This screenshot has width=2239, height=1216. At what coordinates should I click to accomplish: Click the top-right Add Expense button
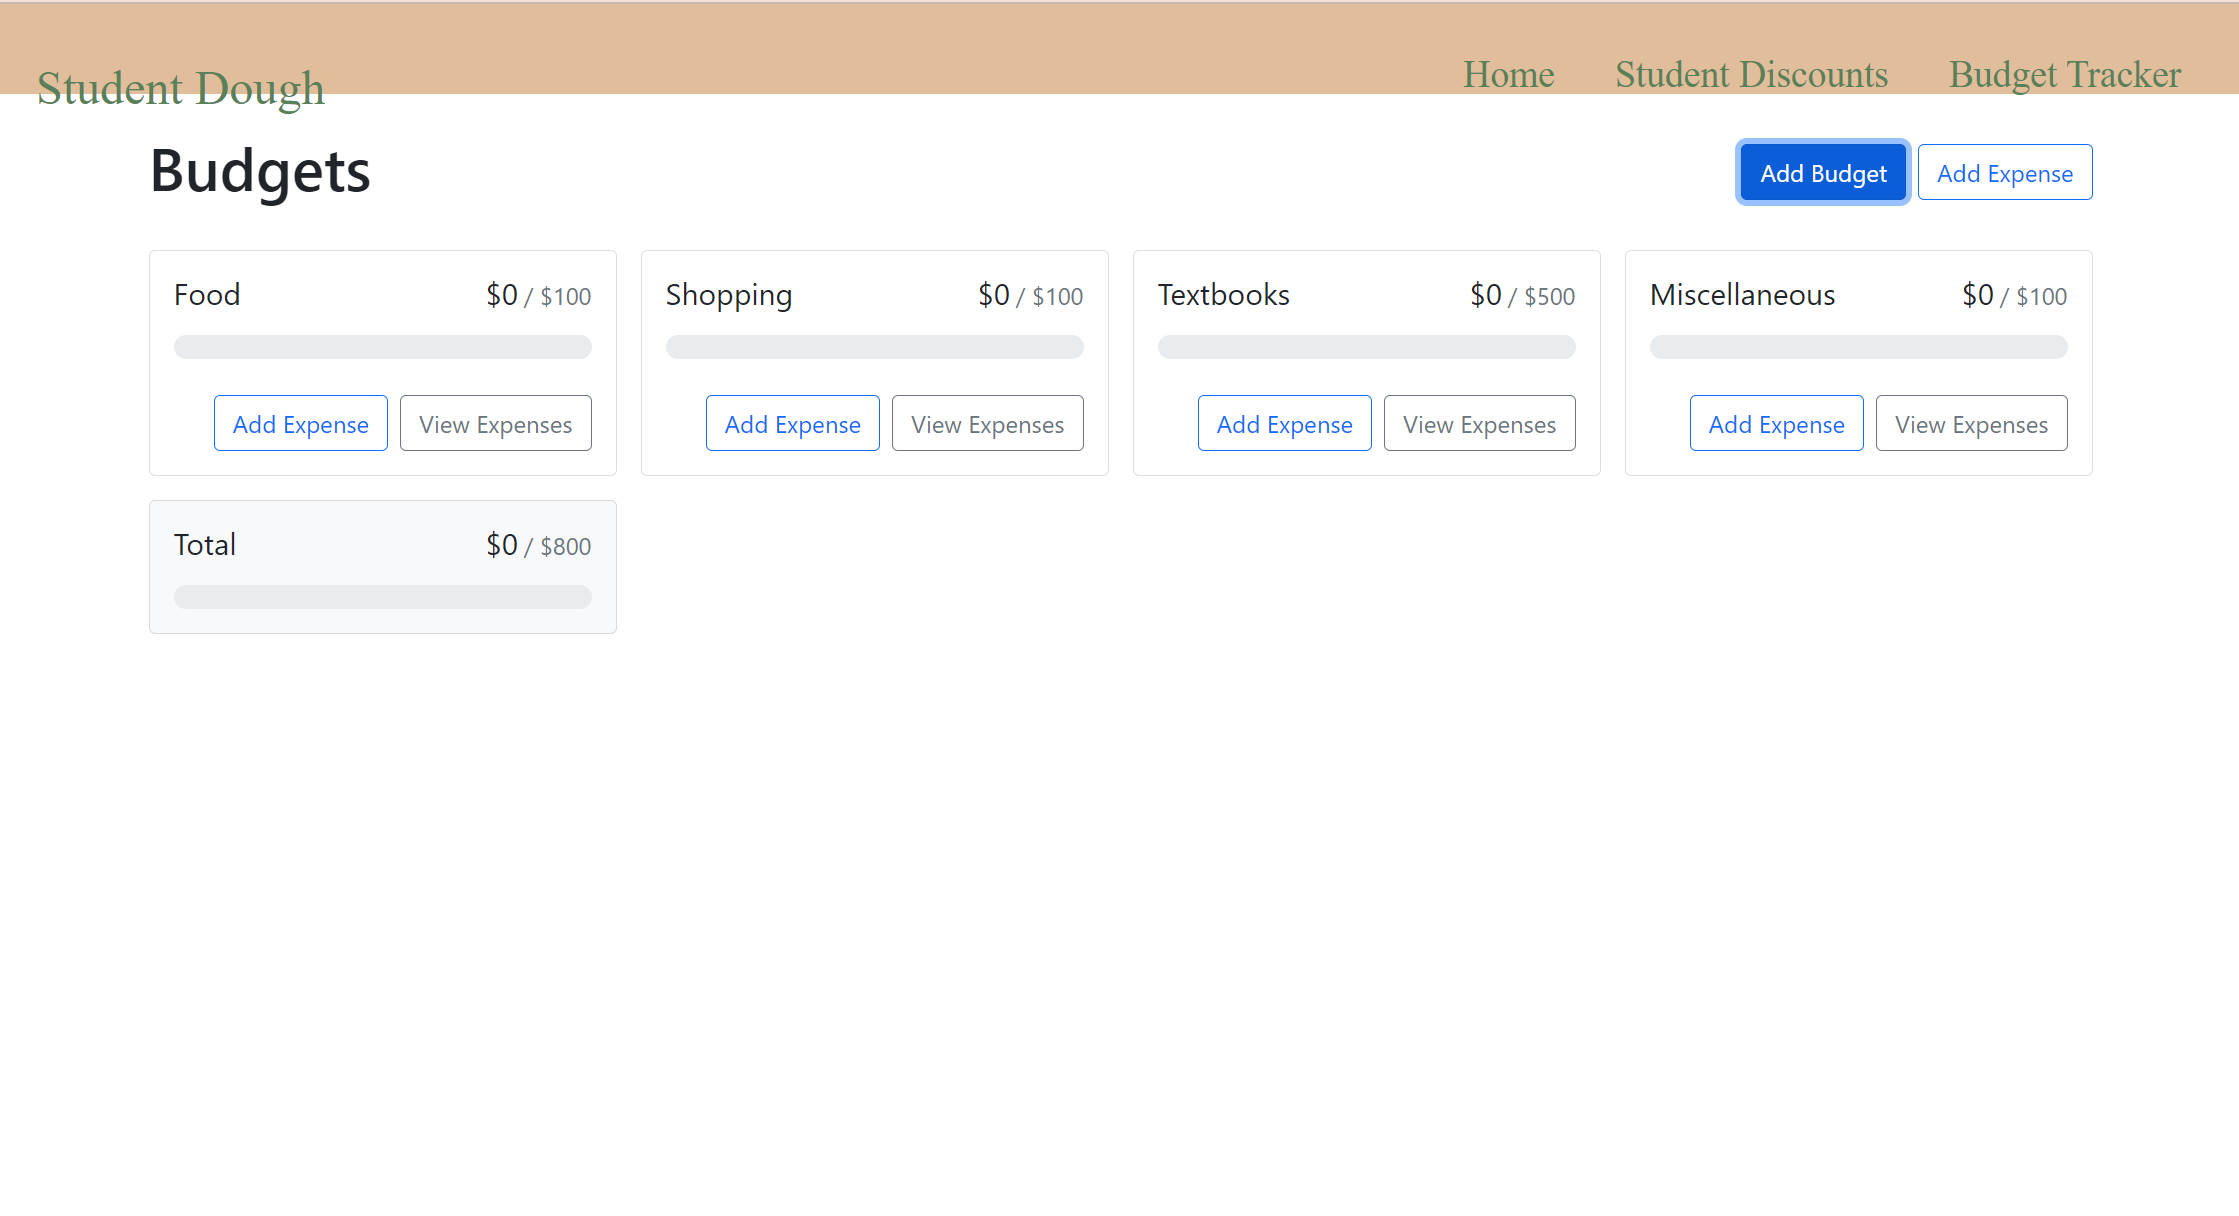pyautogui.click(x=2004, y=173)
